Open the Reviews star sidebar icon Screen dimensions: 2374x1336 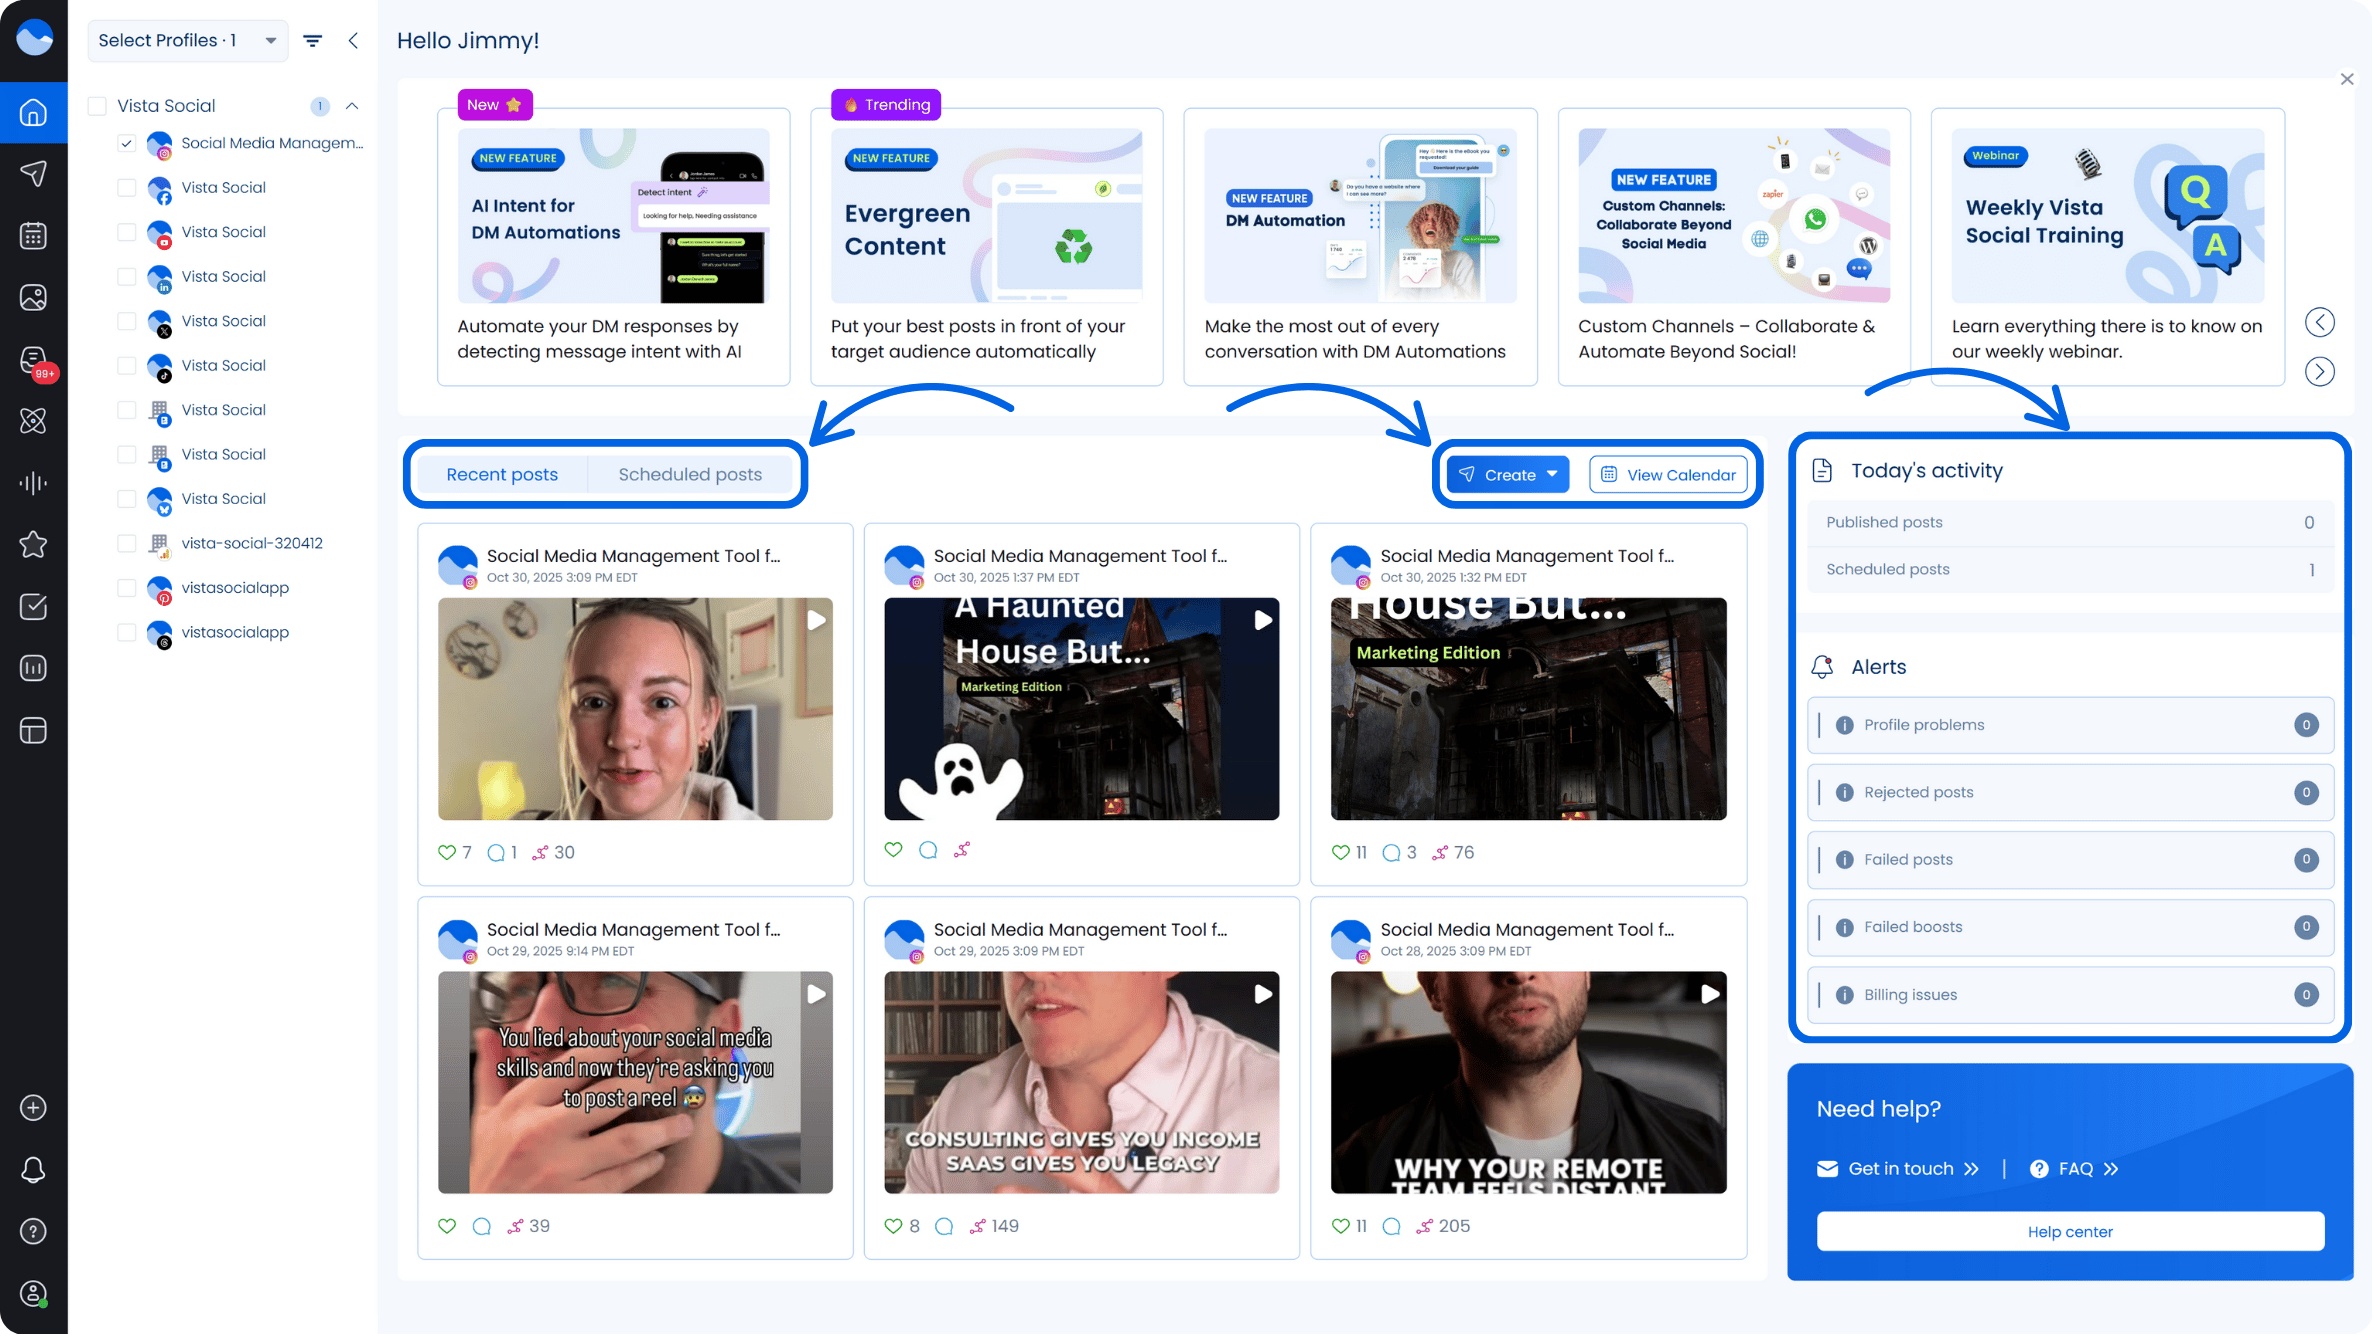33,545
